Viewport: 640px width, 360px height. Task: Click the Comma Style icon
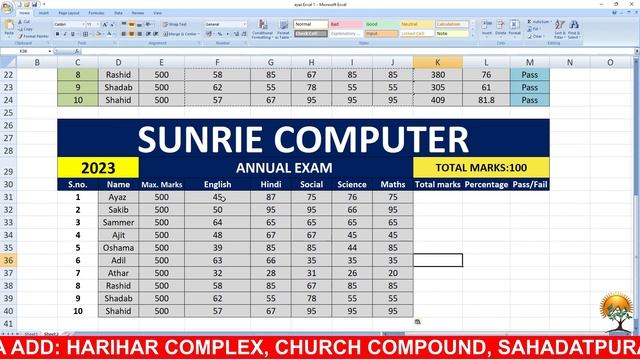[227, 34]
